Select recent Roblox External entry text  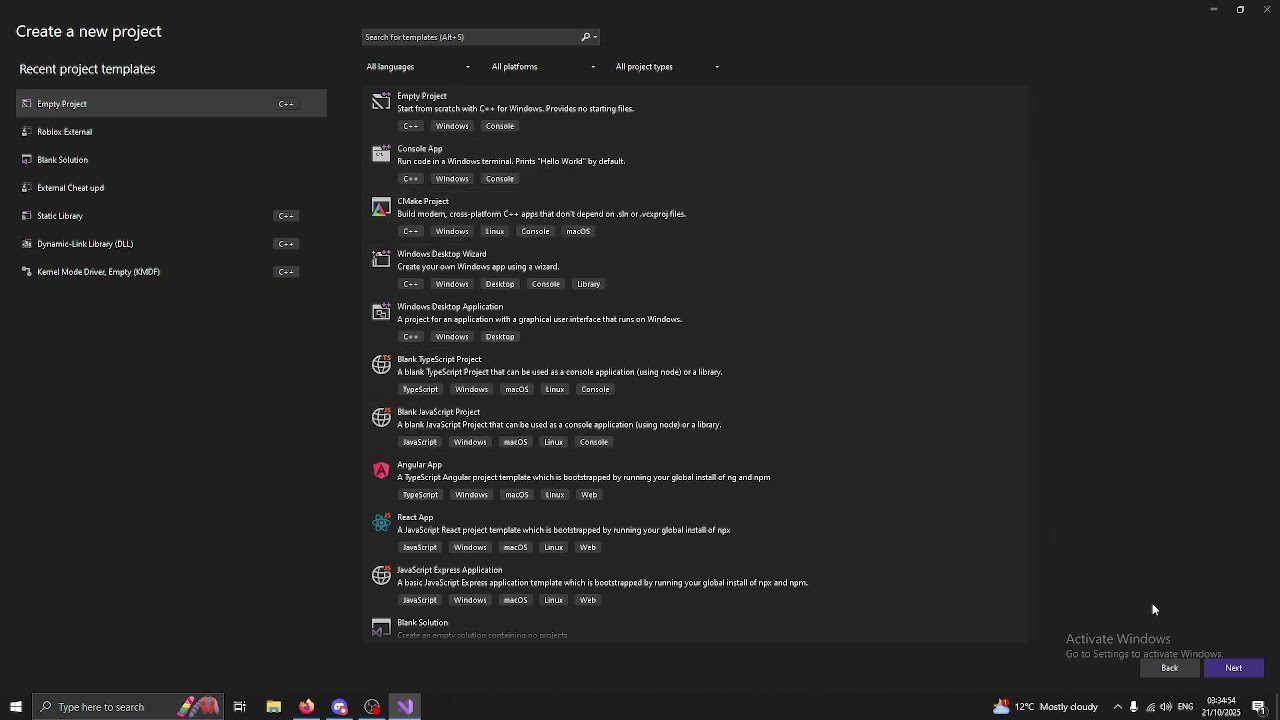(65, 132)
